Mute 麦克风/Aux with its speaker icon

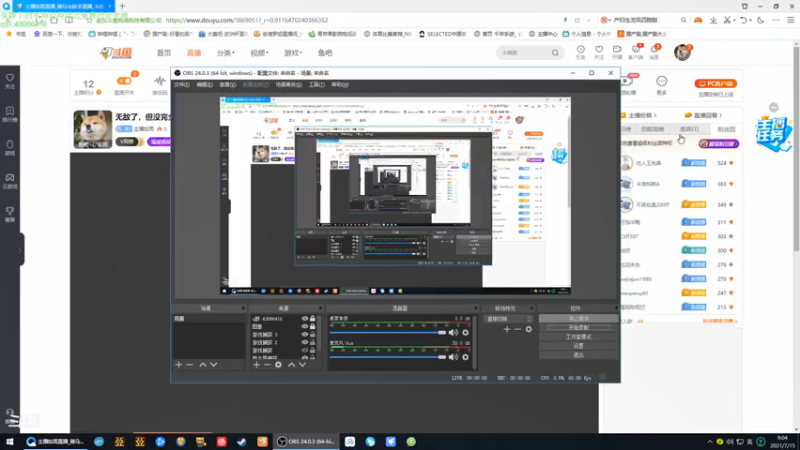(x=453, y=357)
